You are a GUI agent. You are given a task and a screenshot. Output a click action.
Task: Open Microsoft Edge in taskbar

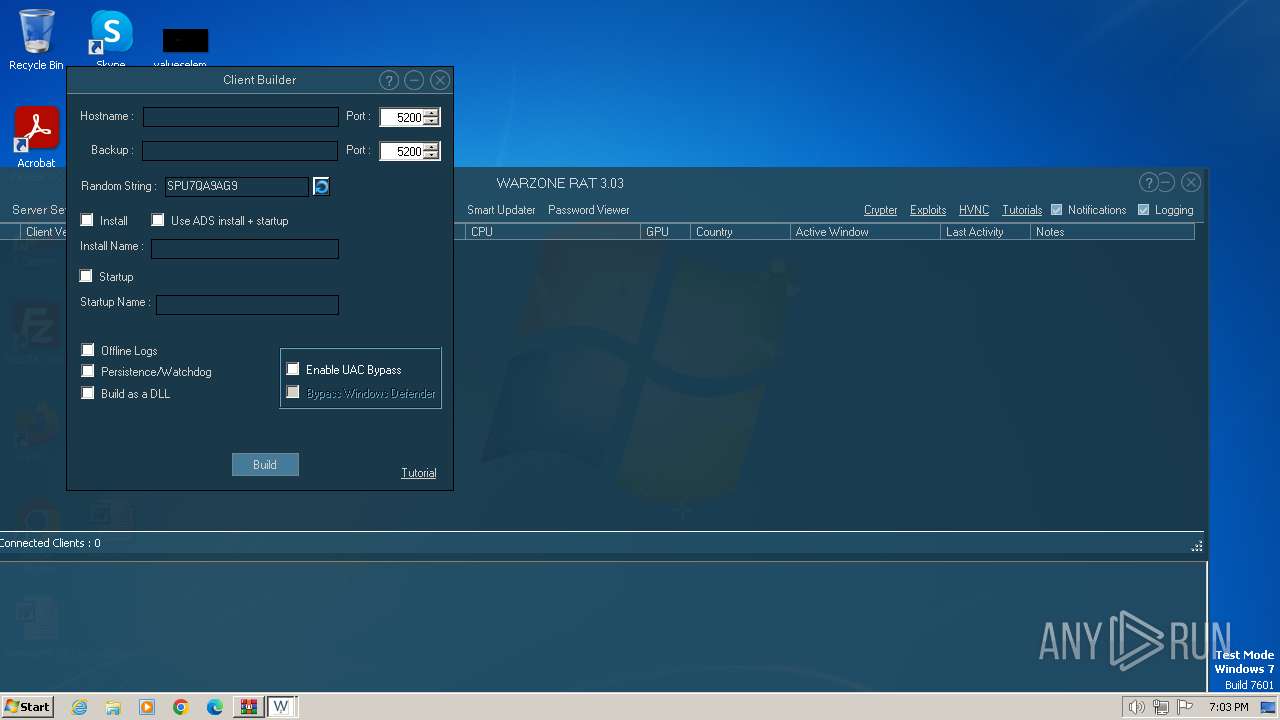pos(215,707)
